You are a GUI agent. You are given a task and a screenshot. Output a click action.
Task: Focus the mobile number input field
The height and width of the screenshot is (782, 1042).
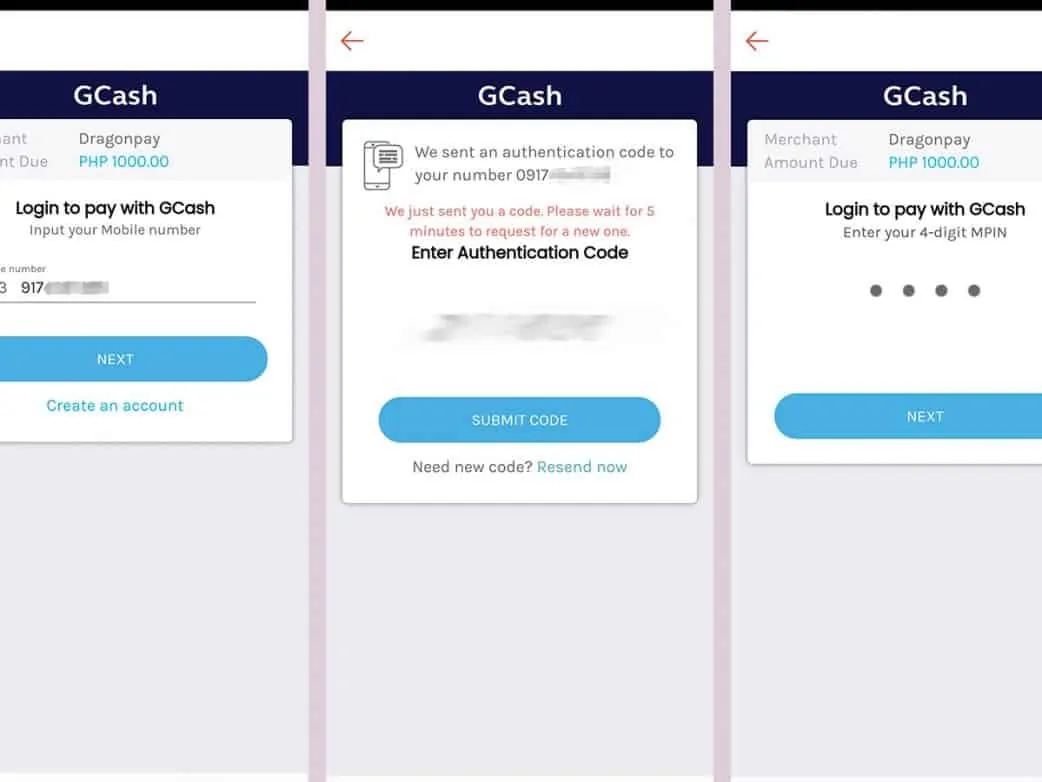click(x=130, y=288)
